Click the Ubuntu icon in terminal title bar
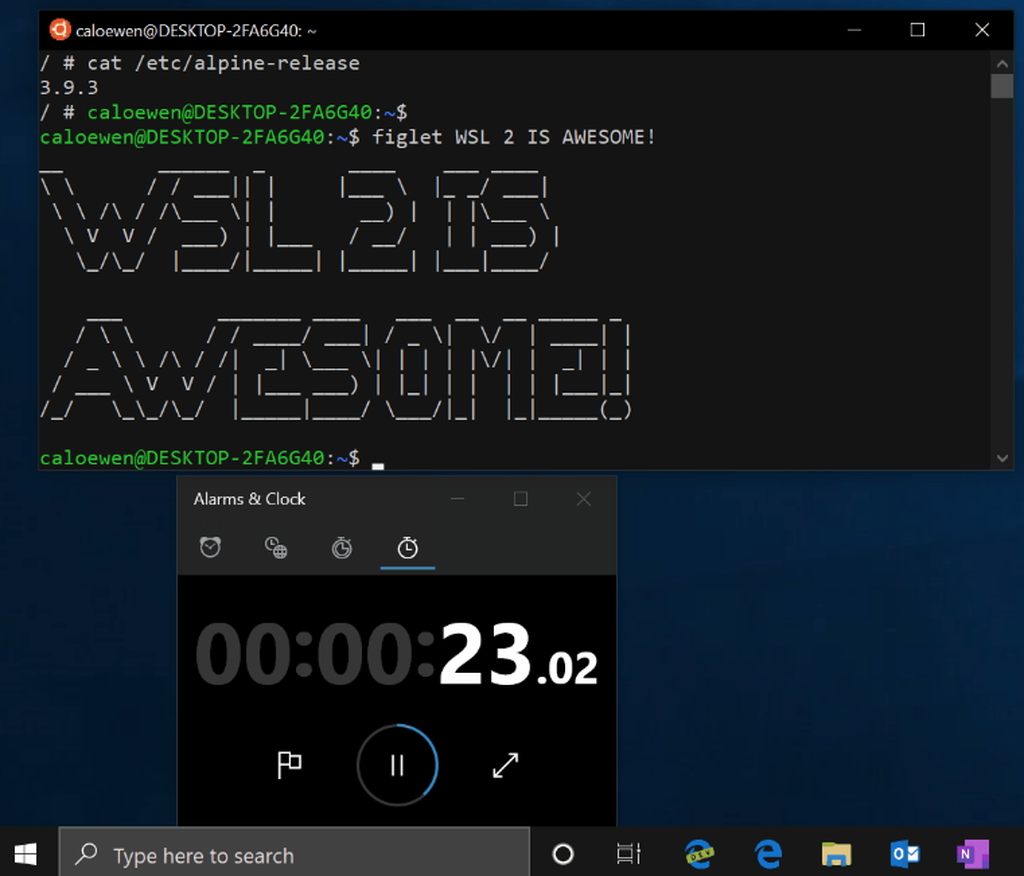The width and height of the screenshot is (1024, 876). pos(59,30)
